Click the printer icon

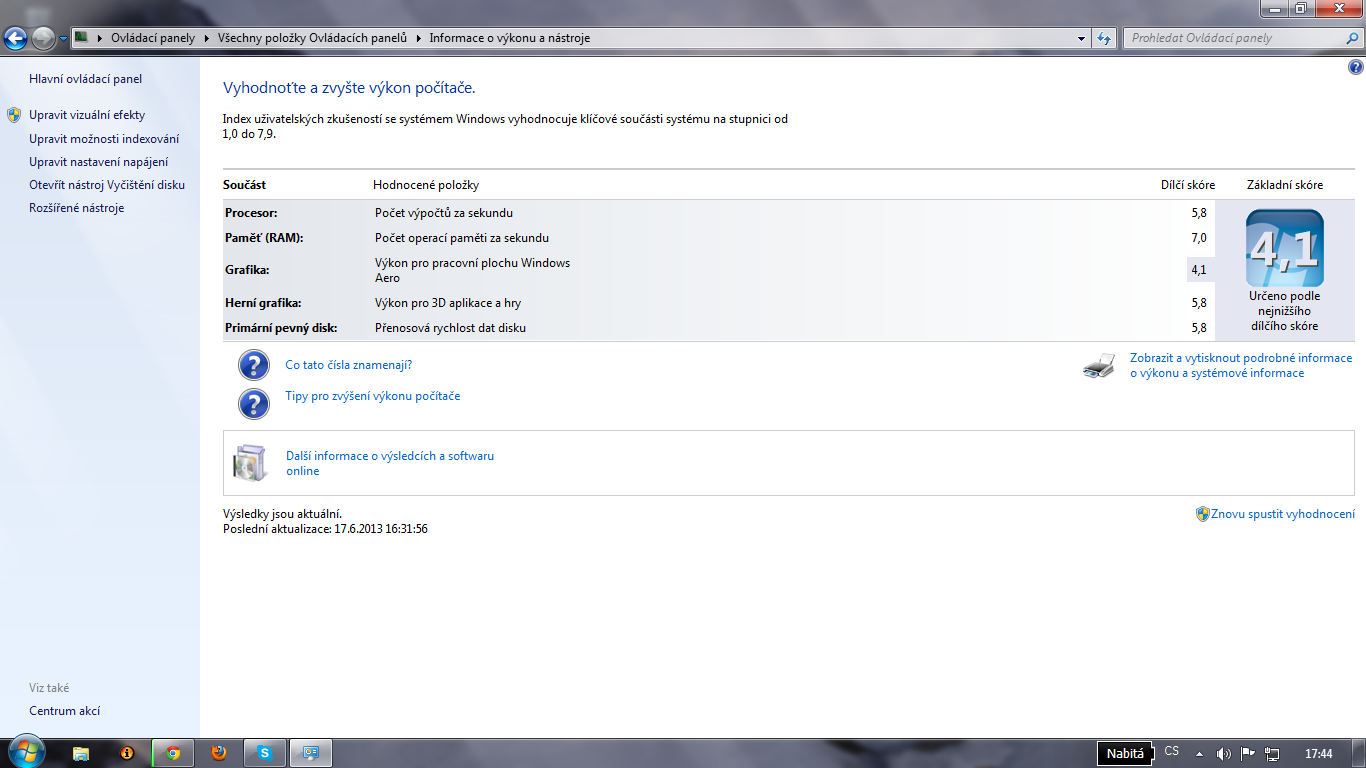tap(1098, 366)
